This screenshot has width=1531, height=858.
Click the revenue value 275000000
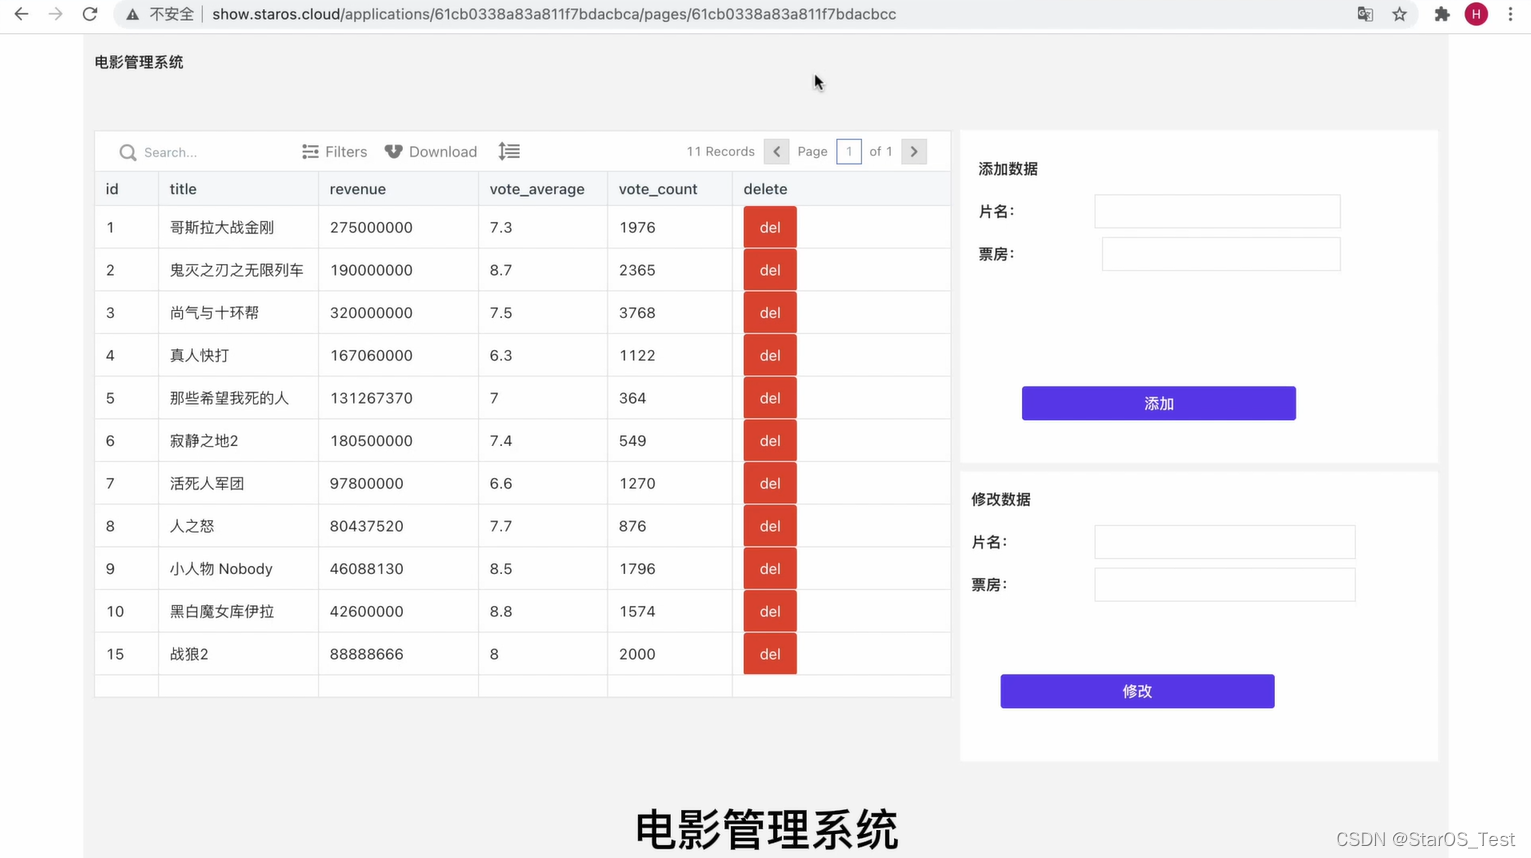click(371, 227)
